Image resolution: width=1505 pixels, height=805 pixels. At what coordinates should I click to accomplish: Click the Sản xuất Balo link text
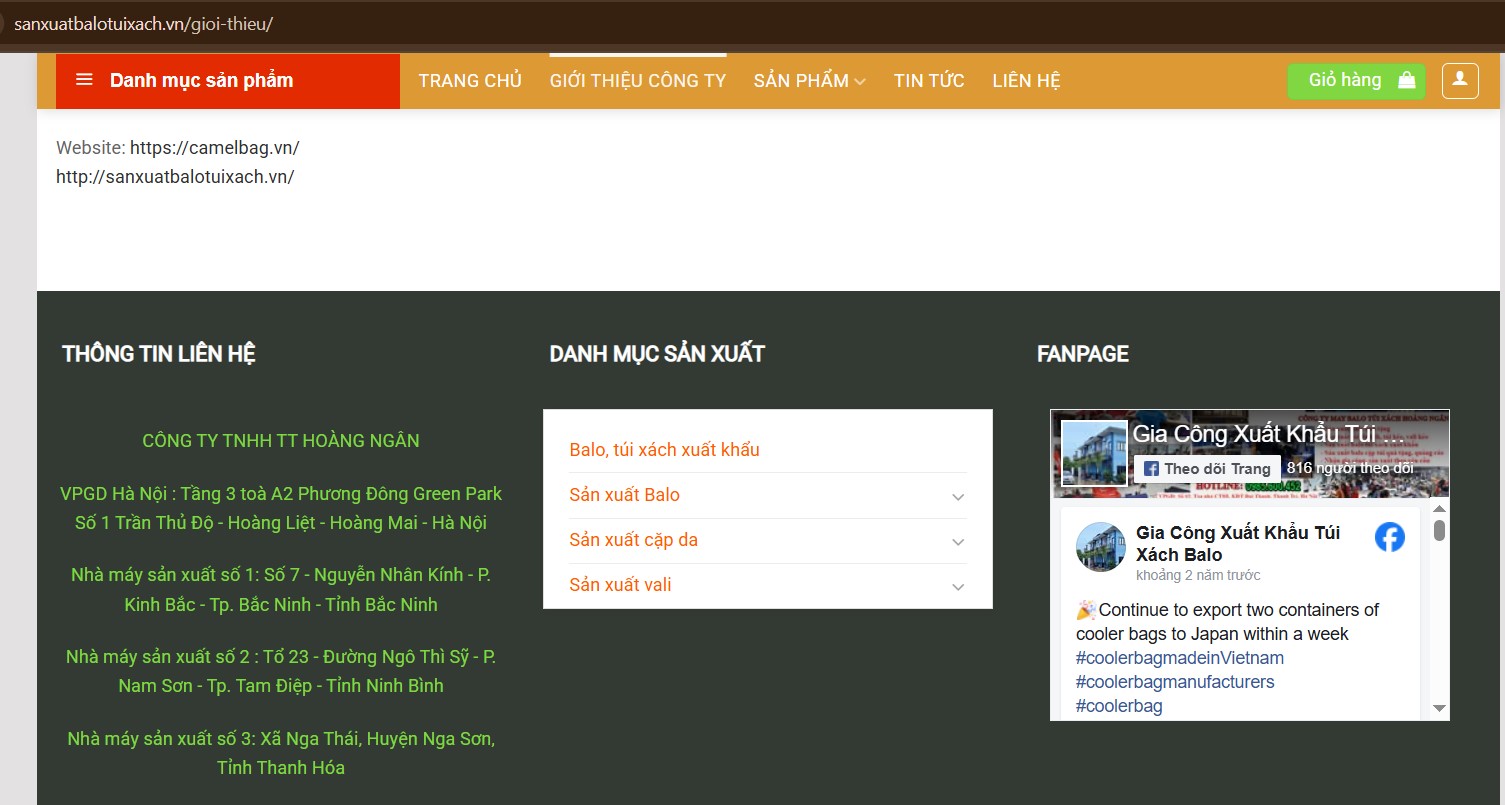624,495
